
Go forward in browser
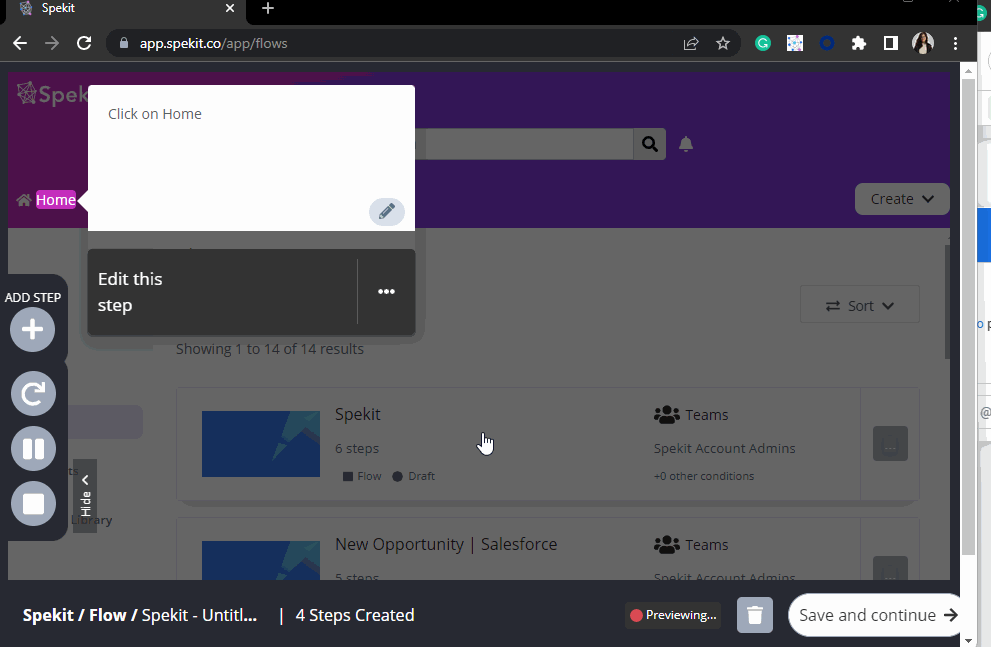pos(52,43)
